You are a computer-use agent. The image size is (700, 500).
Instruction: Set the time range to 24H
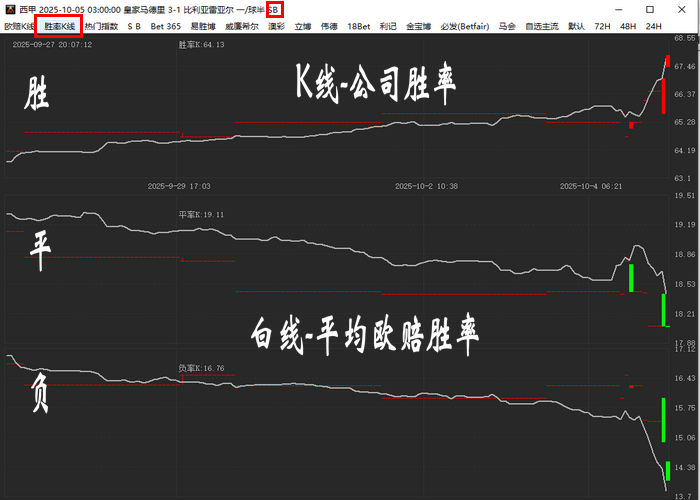coord(654,25)
